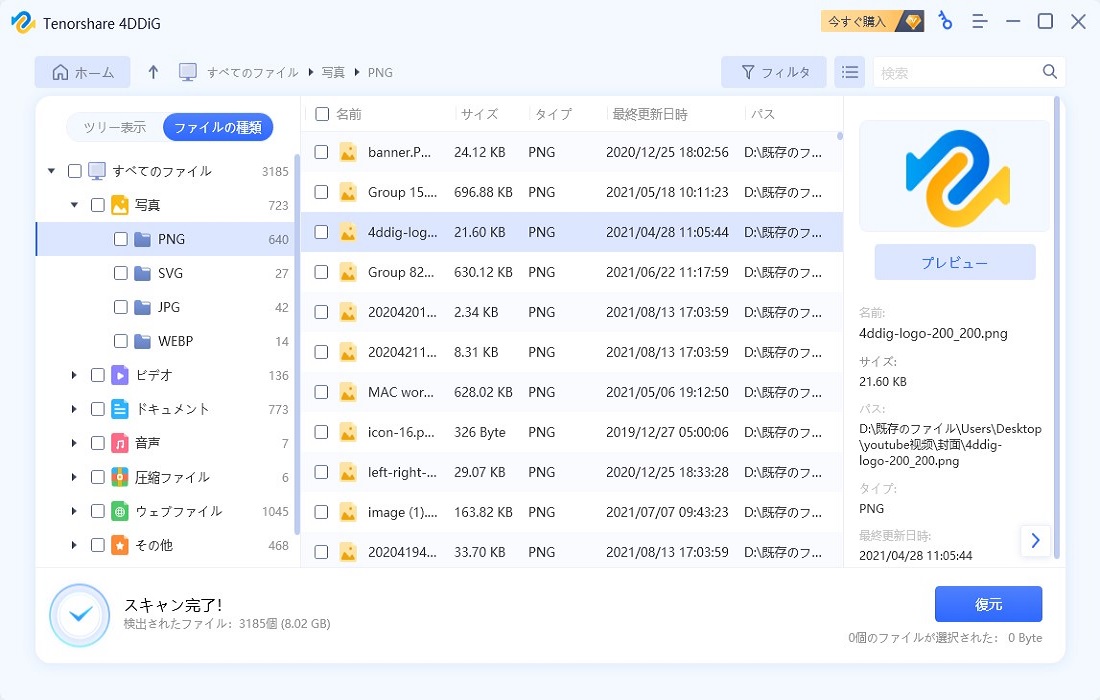The image size is (1100, 700).
Task: Toggle the select-all 名前 header checkbox
Action: (x=322, y=114)
